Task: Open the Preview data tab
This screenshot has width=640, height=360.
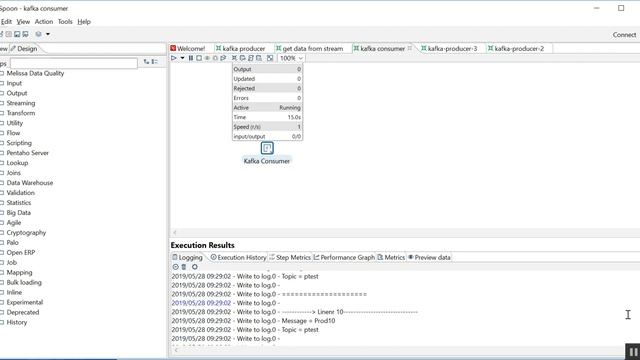Action: pos(429,257)
